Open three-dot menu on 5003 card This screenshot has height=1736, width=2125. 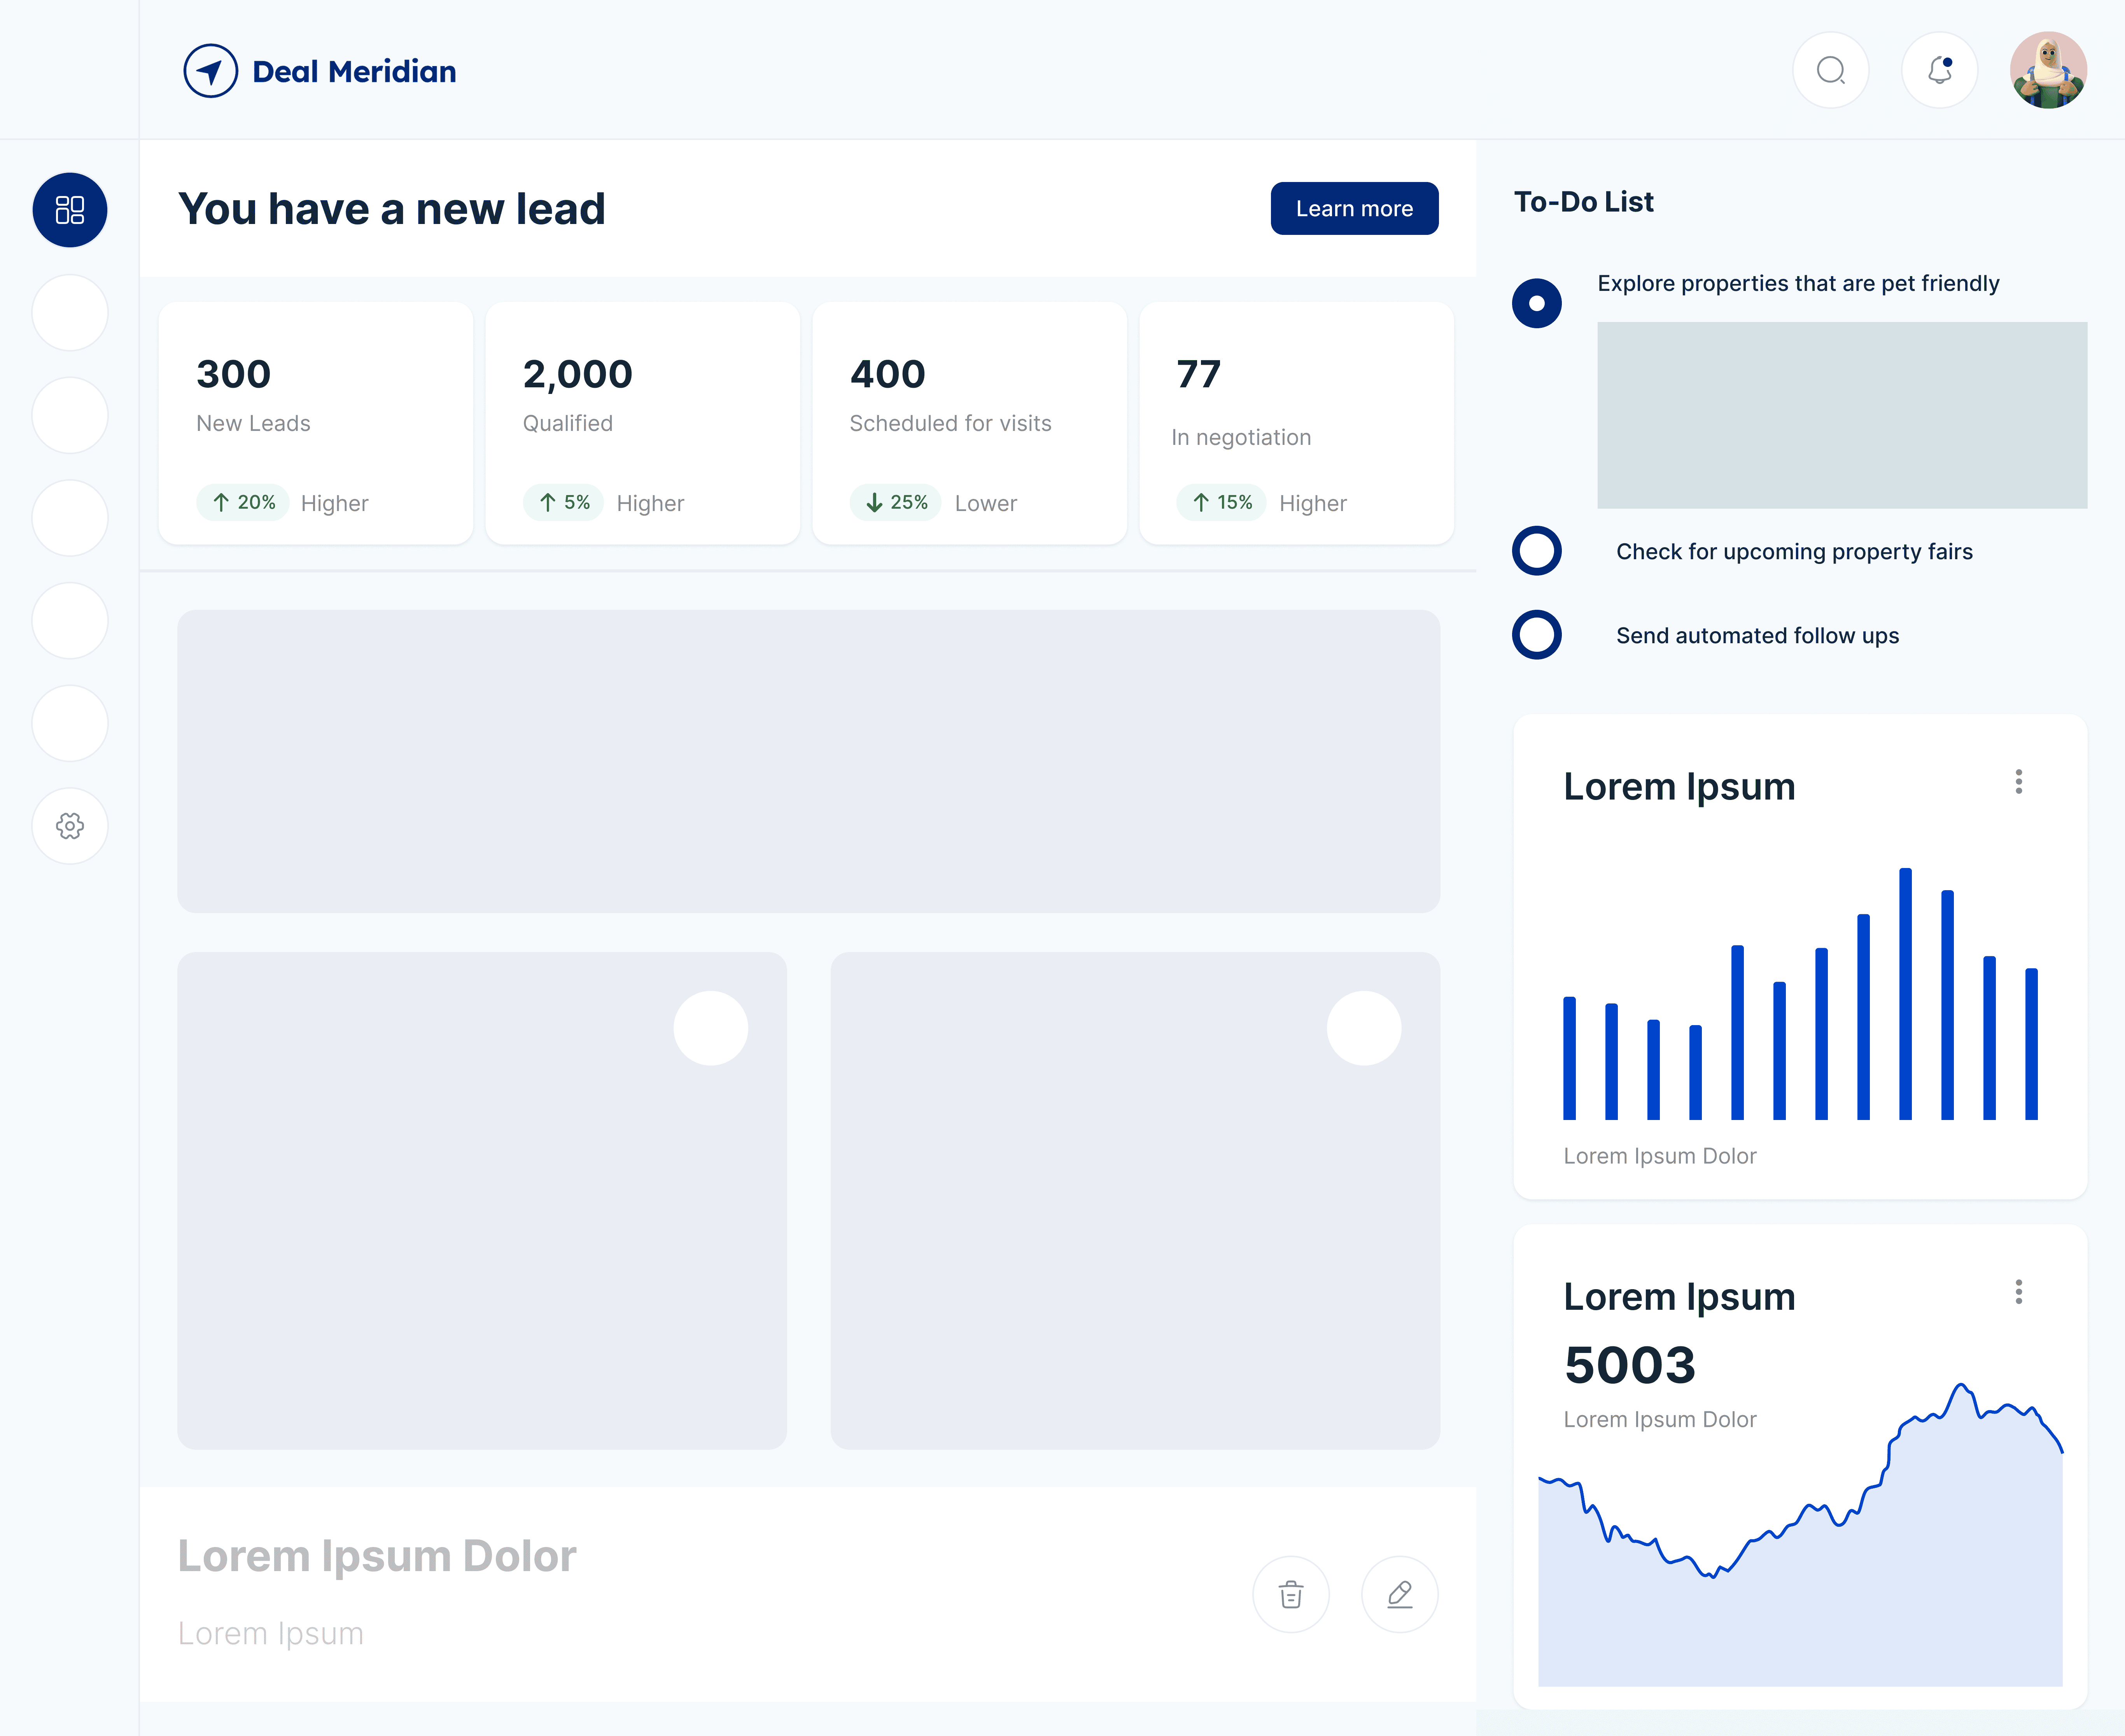click(2018, 1292)
